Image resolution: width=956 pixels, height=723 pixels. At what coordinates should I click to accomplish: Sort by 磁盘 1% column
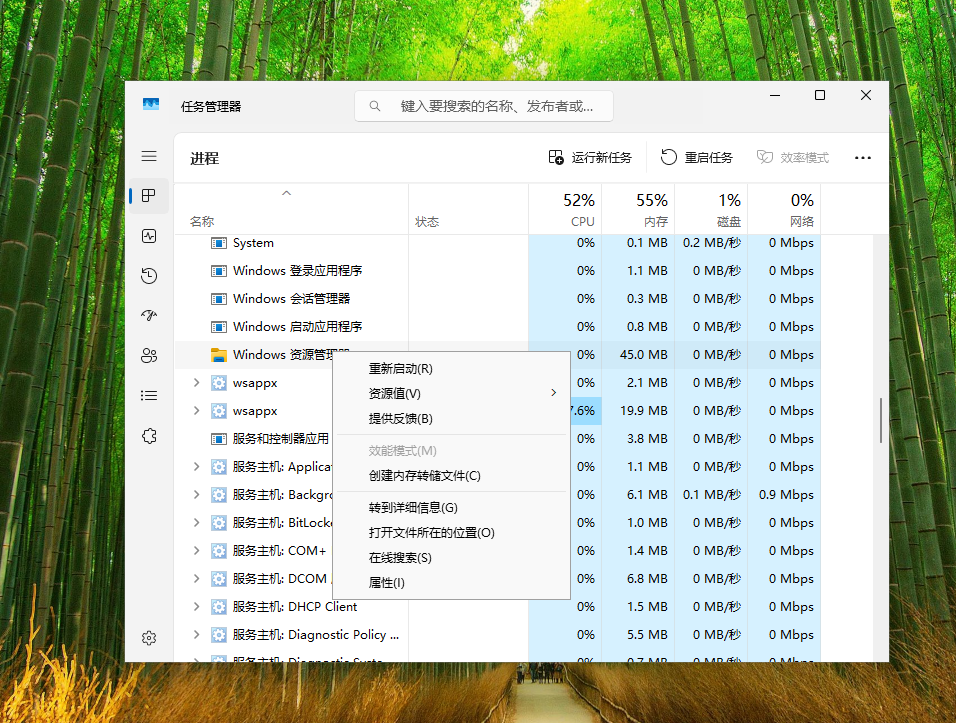click(x=712, y=209)
